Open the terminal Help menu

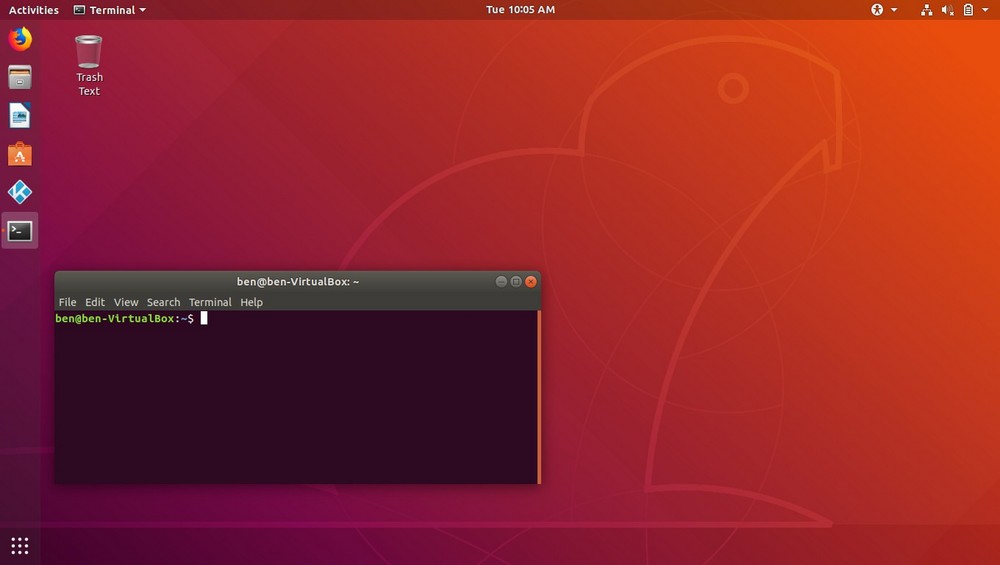point(251,302)
